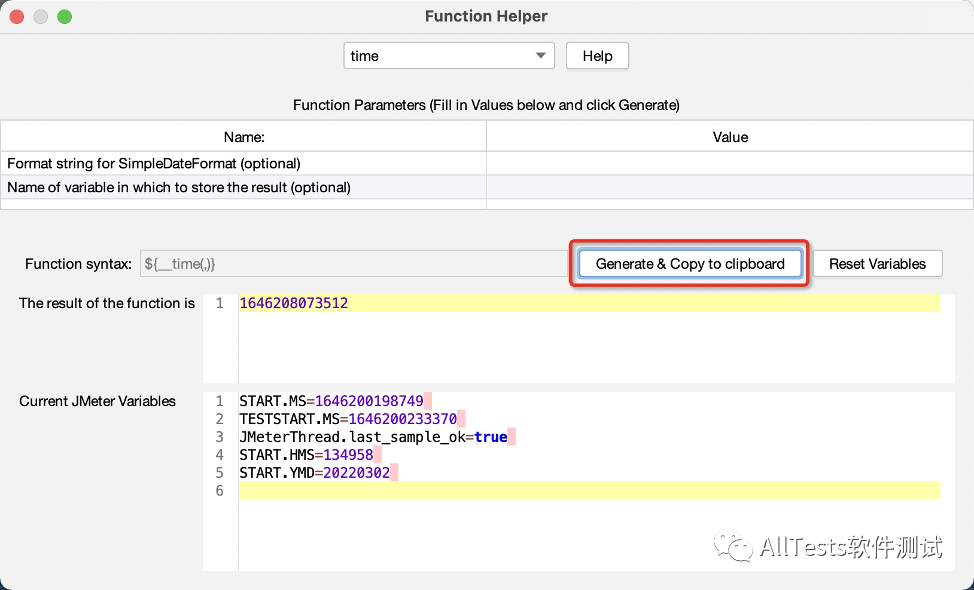Click Generate & Copy to clipboard
Image resolution: width=974 pixels, height=590 pixels.
click(690, 264)
